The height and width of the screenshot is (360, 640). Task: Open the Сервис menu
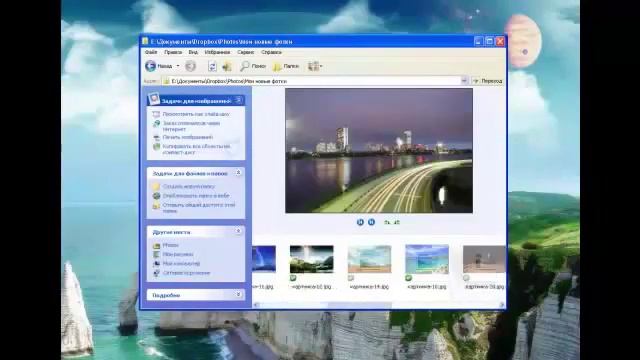pyautogui.click(x=246, y=52)
